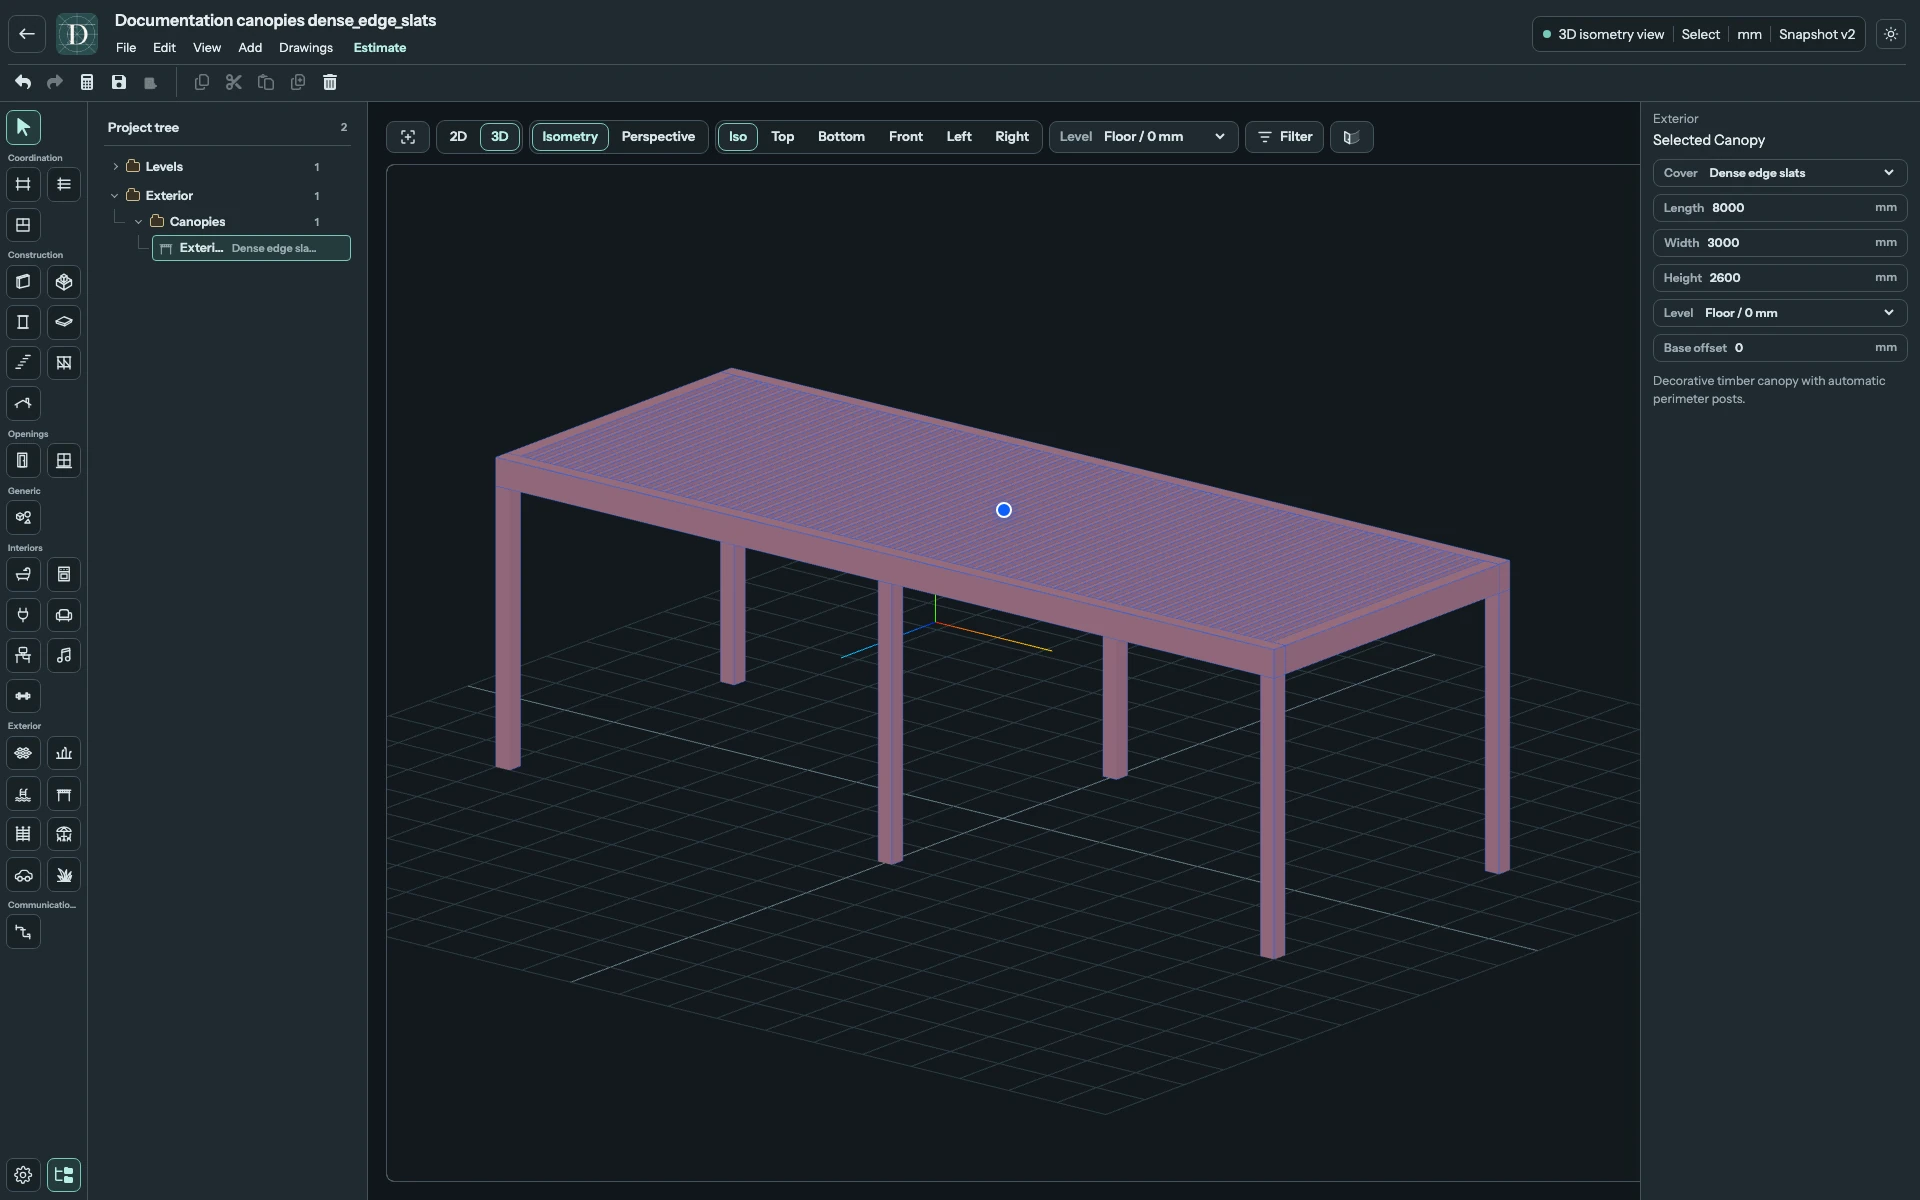Open the Add menu
The height and width of the screenshot is (1200, 1920).
[250, 48]
